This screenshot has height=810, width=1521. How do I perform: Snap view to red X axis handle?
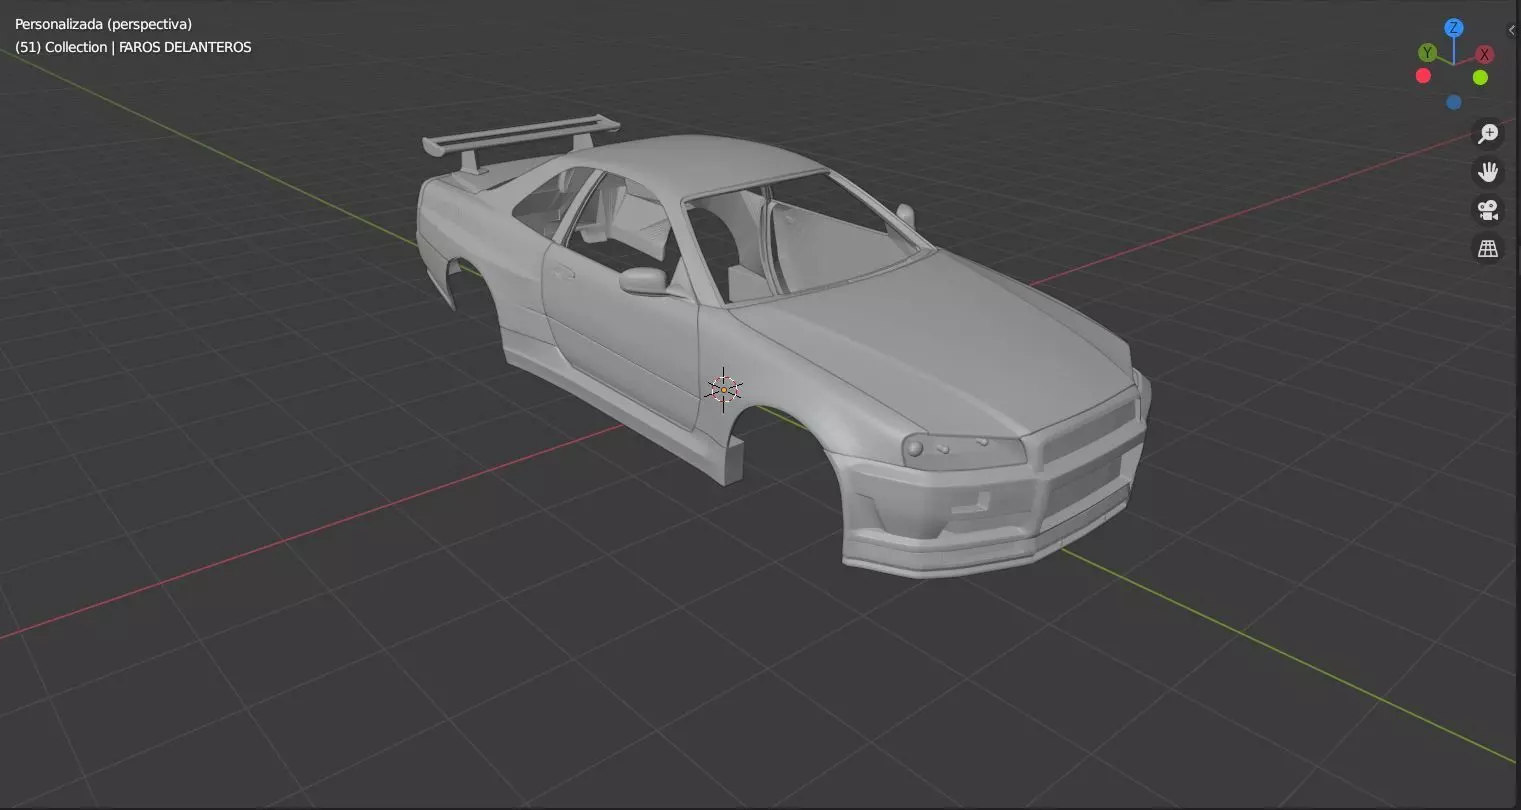pos(1484,55)
